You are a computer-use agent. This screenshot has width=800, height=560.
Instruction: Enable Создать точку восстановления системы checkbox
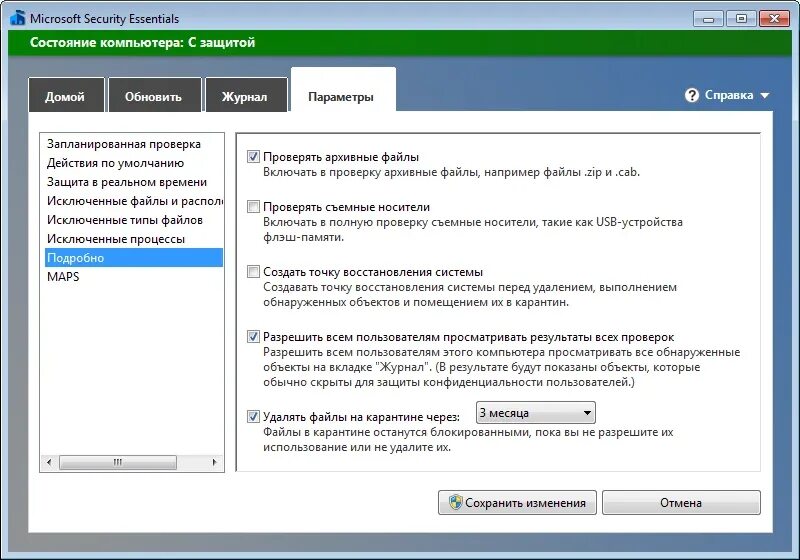(253, 271)
